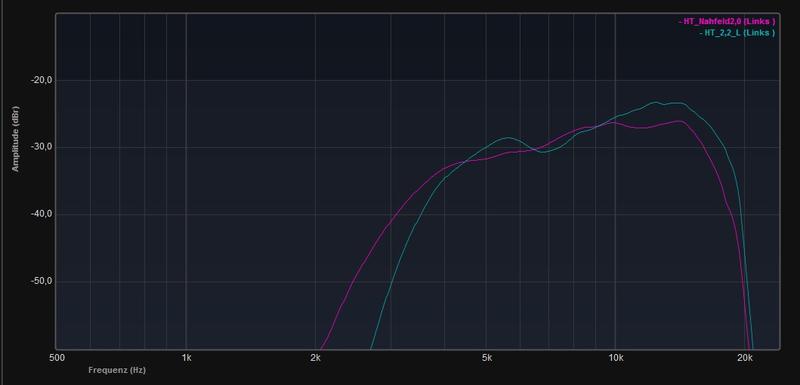Click the curves' crossing point near 9 kHz
This screenshot has width=800, height=385.
pyautogui.click(x=596, y=125)
